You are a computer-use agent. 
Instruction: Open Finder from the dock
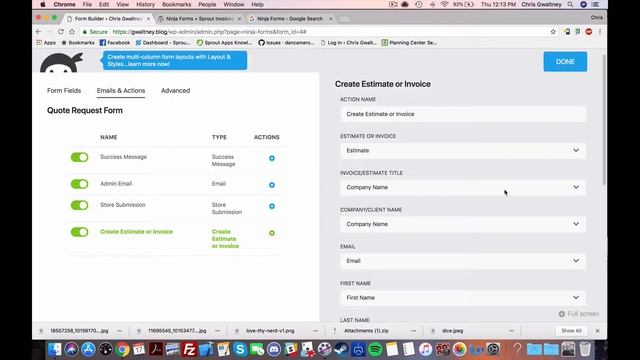point(55,349)
